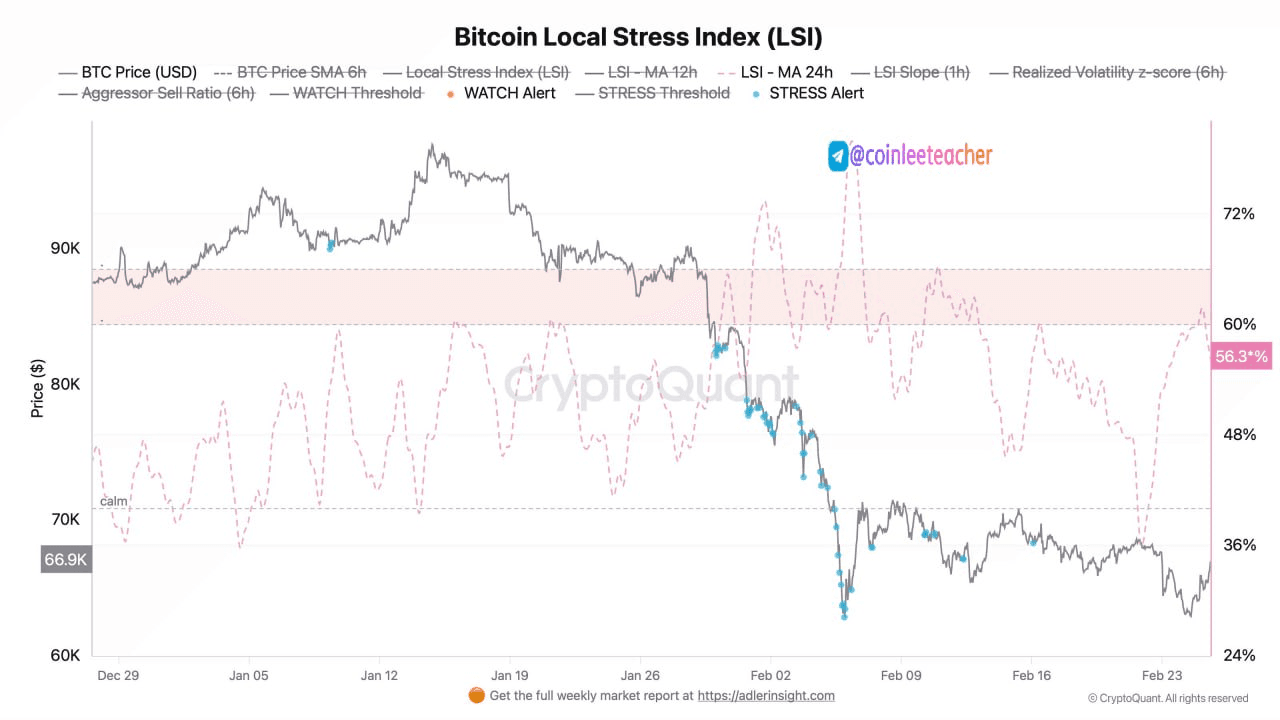Click the Telegram icon next to @coinleeteacher
This screenshot has width=1280, height=720.
[x=838, y=156]
